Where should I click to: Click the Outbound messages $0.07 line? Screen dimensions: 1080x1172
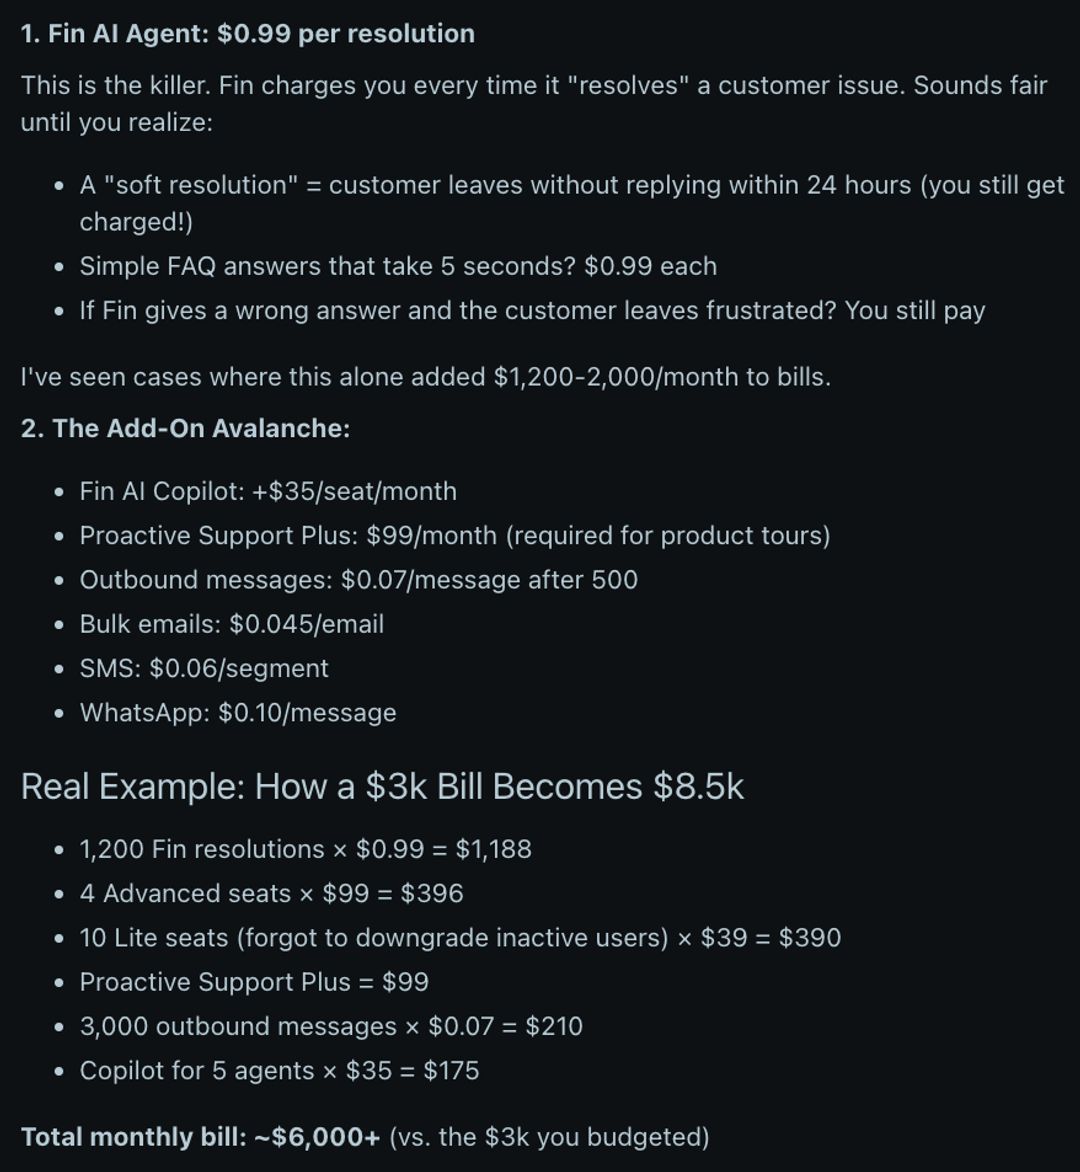tap(359, 579)
